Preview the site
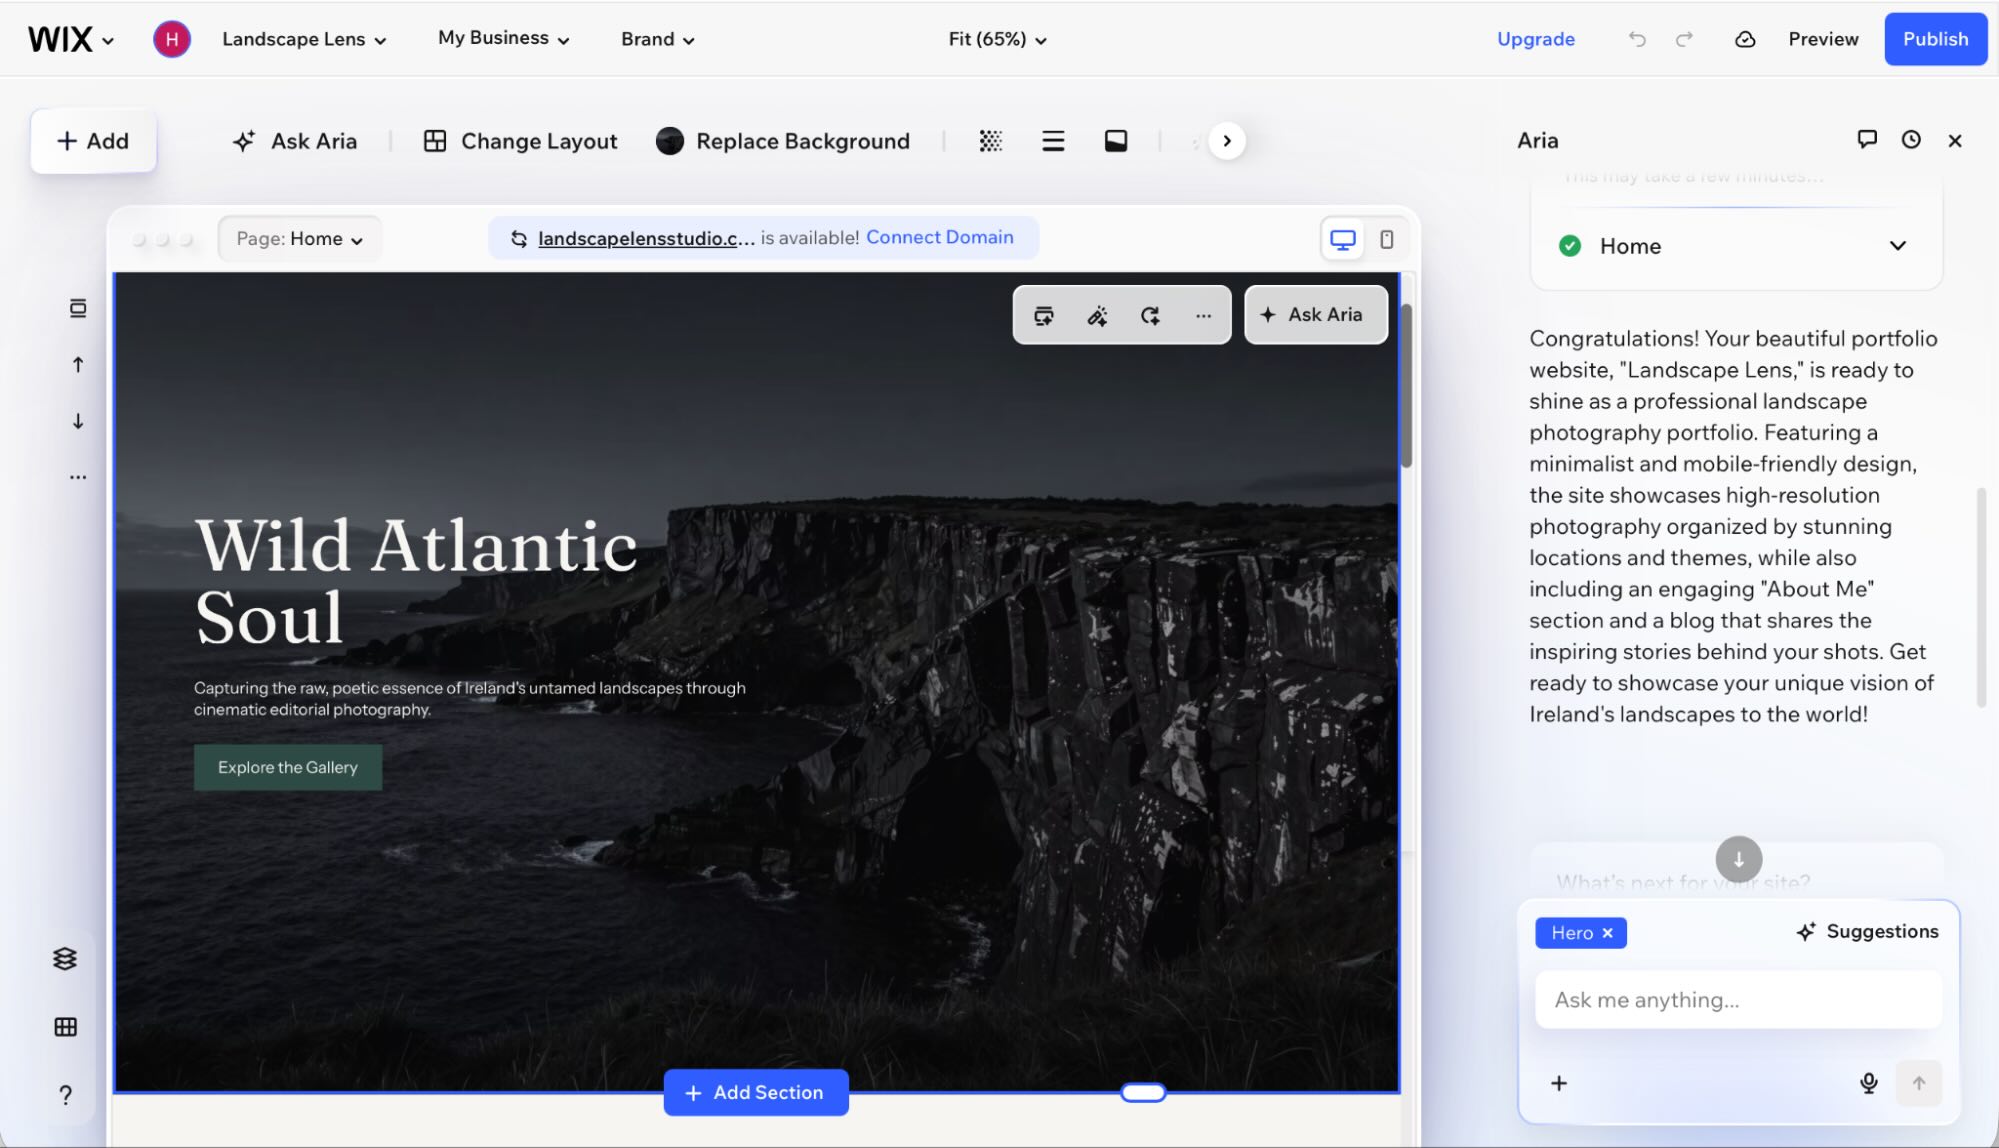Image resolution: width=1999 pixels, height=1148 pixels. click(x=1823, y=39)
